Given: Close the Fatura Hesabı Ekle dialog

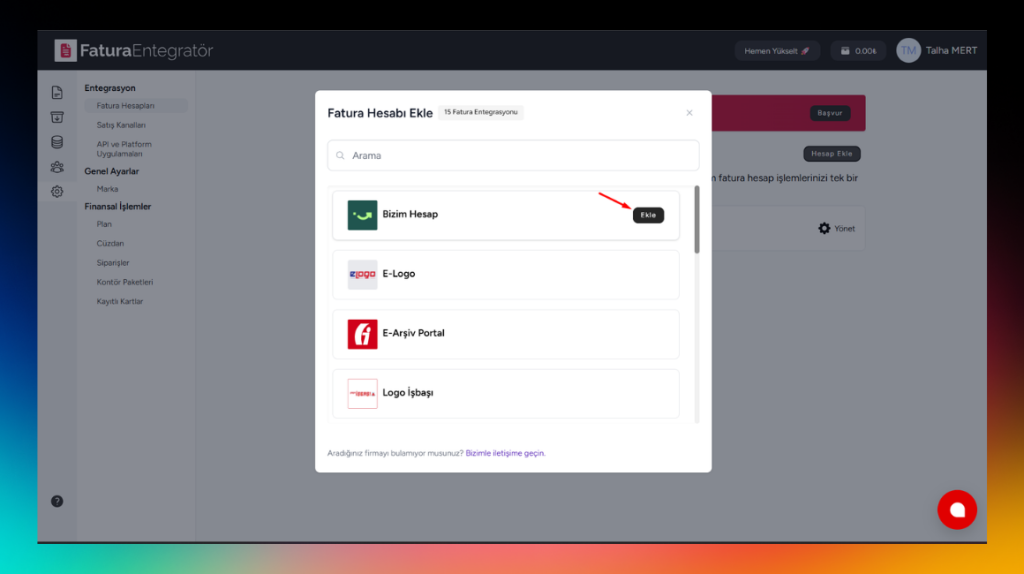Looking at the screenshot, I should coord(689,113).
